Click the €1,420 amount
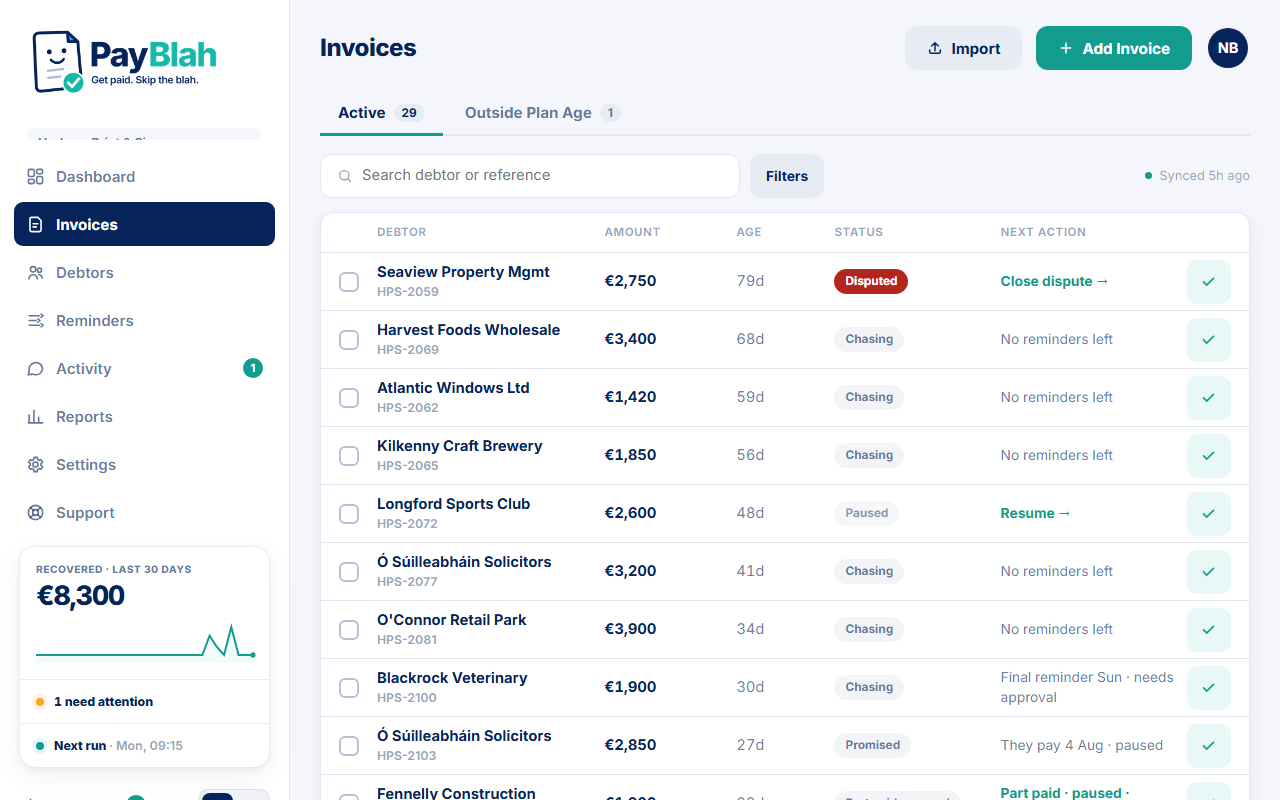1280x800 pixels. [630, 397]
